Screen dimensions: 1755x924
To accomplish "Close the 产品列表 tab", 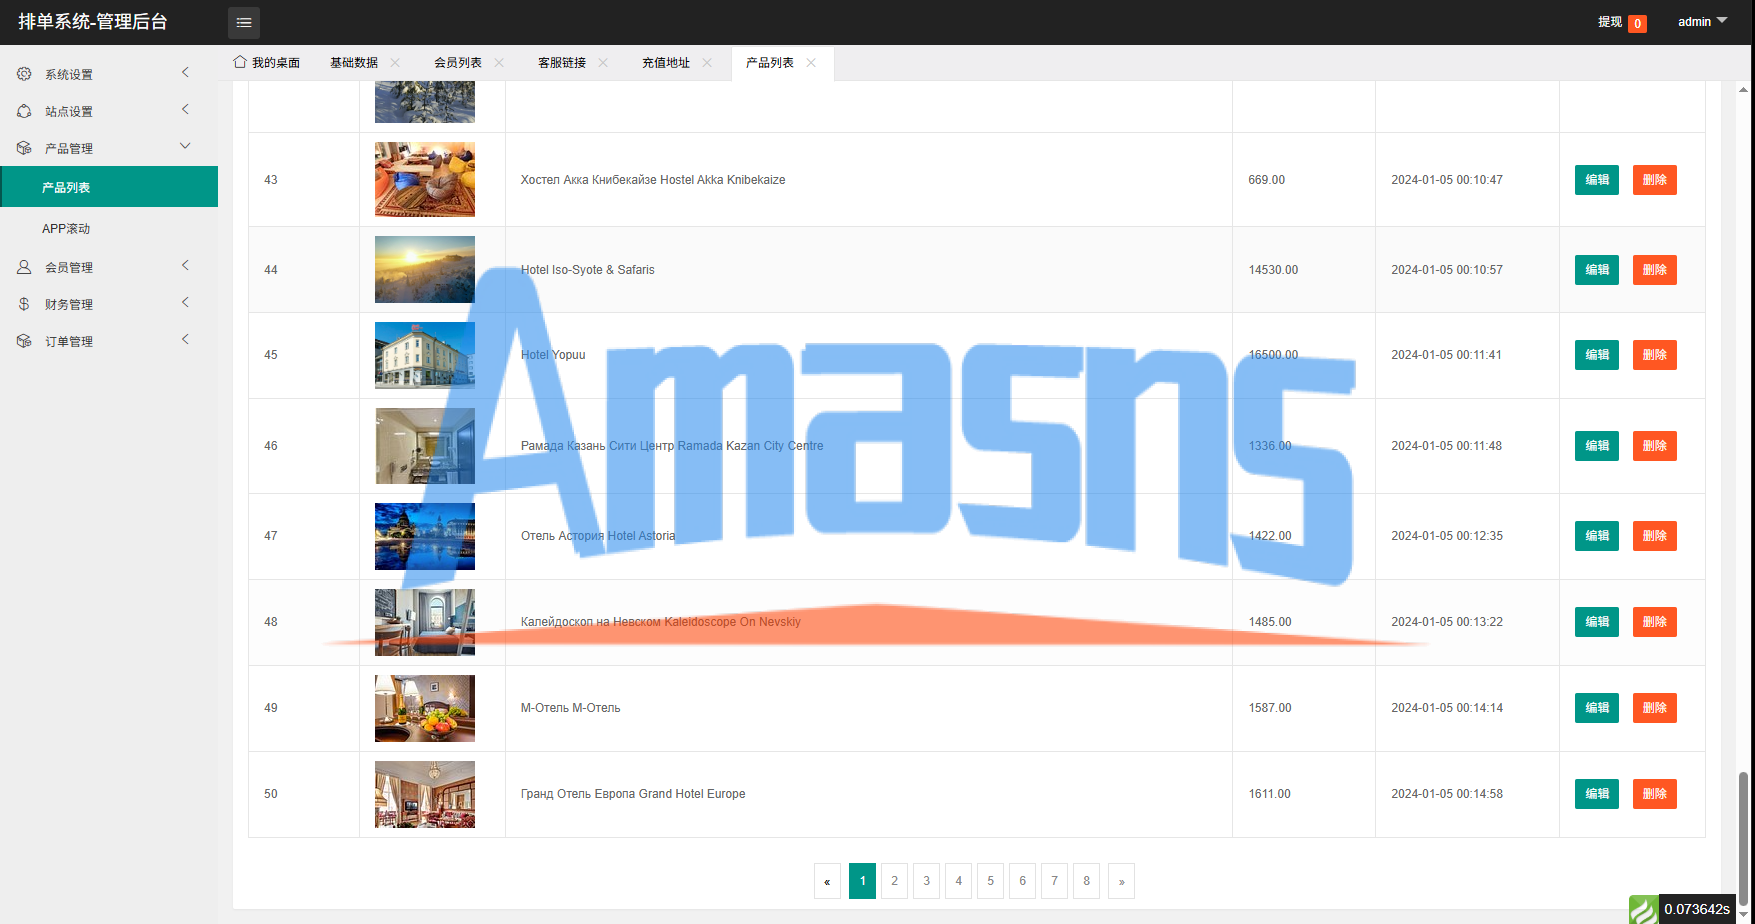I will (811, 62).
